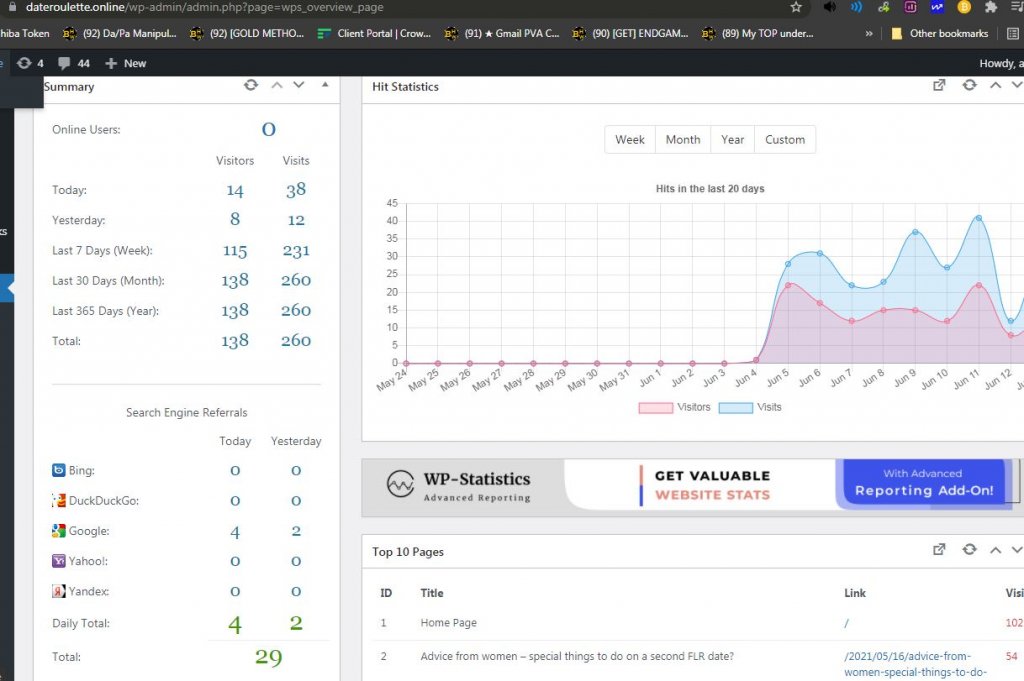Select the Custom range tab

(785, 140)
